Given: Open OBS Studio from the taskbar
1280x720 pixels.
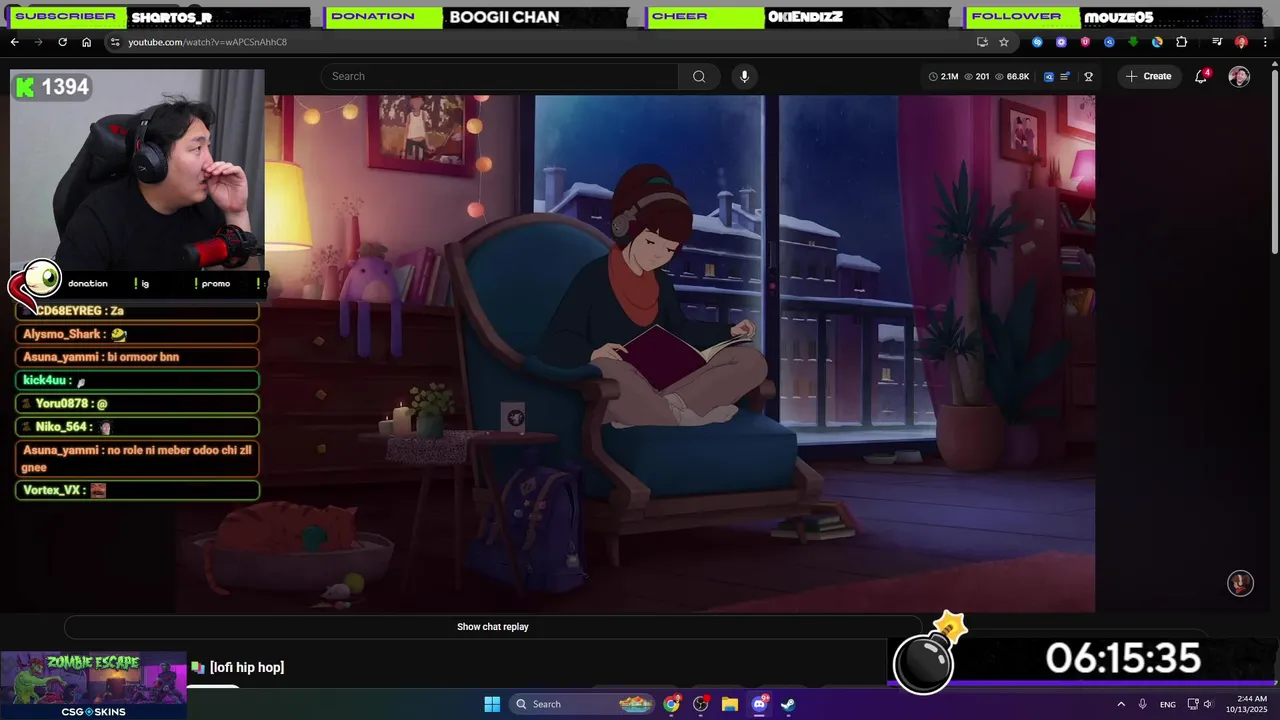Looking at the screenshot, I should point(700,704).
